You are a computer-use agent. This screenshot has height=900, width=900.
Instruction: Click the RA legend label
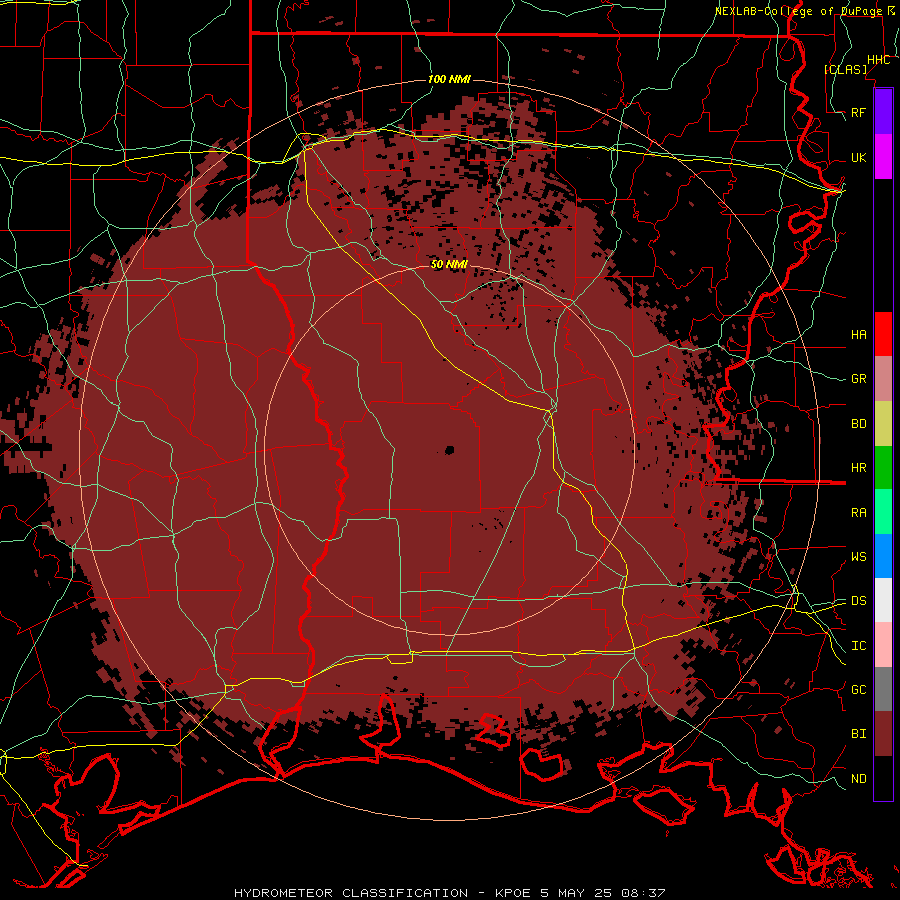pyautogui.click(x=858, y=513)
